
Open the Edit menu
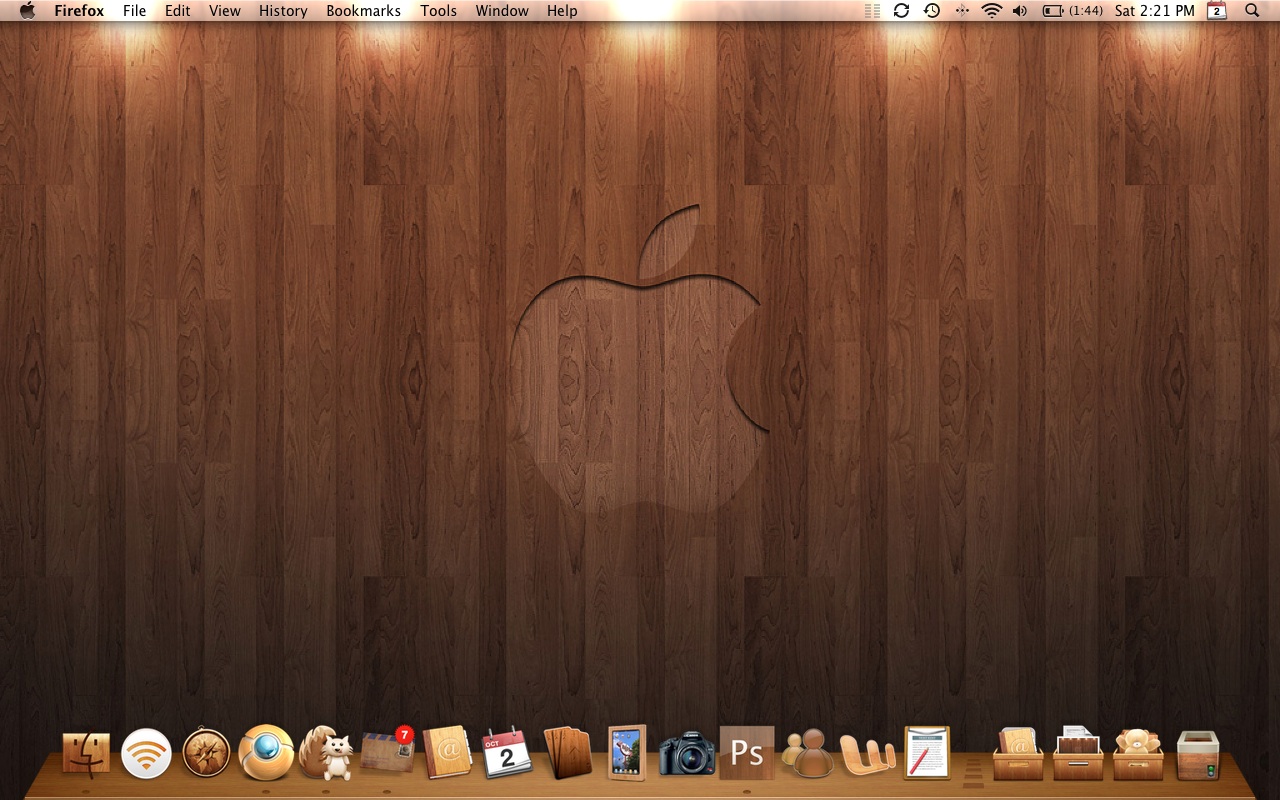click(178, 11)
